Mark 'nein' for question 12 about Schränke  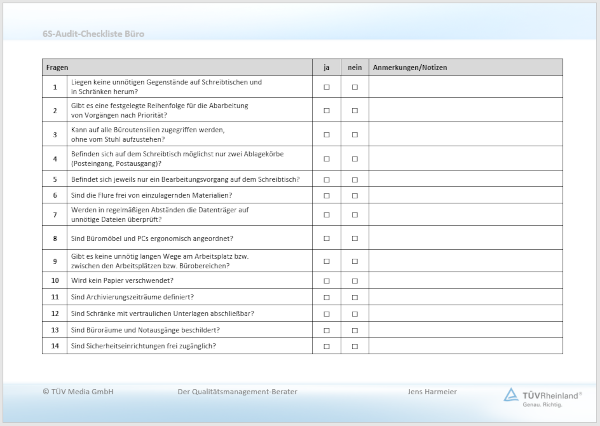(355, 314)
